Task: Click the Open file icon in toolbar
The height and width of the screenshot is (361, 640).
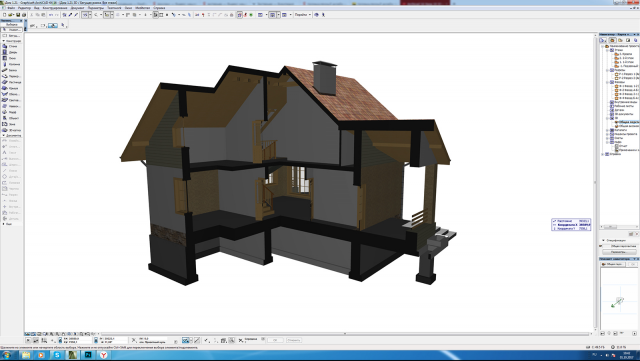Action: pyautogui.click(x=11, y=15)
